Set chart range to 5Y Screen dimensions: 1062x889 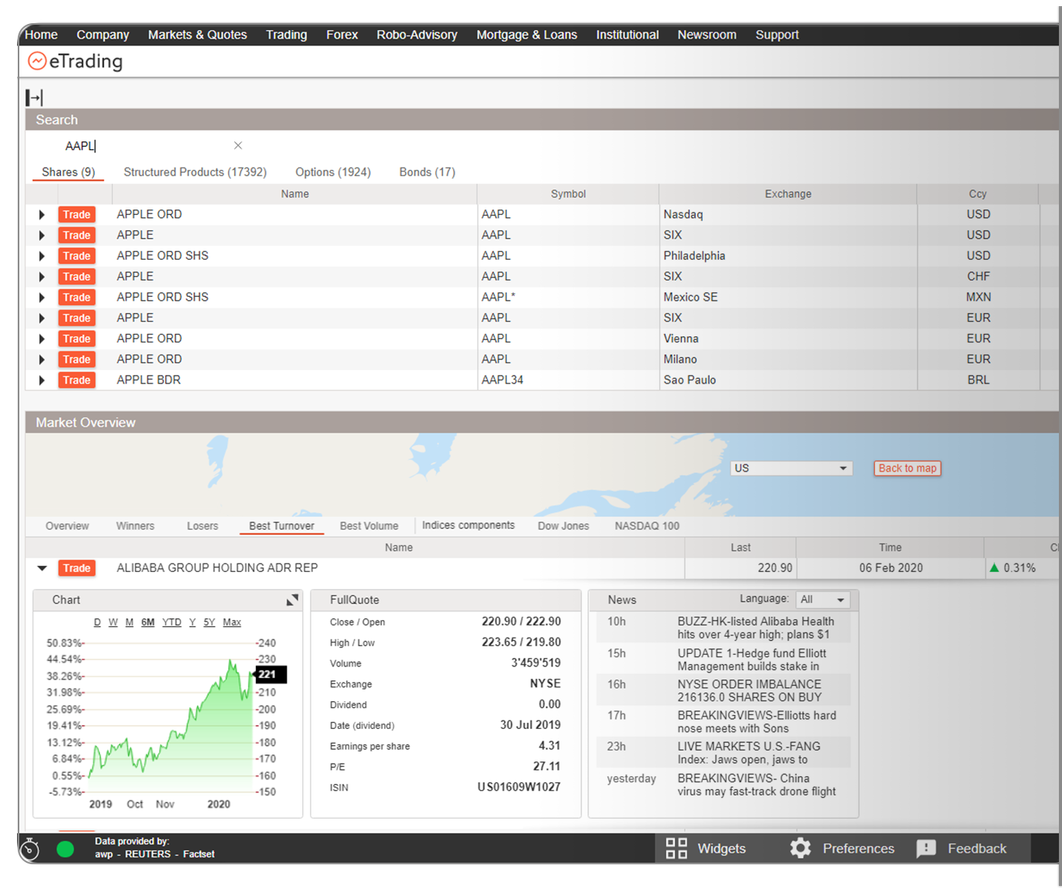[209, 622]
